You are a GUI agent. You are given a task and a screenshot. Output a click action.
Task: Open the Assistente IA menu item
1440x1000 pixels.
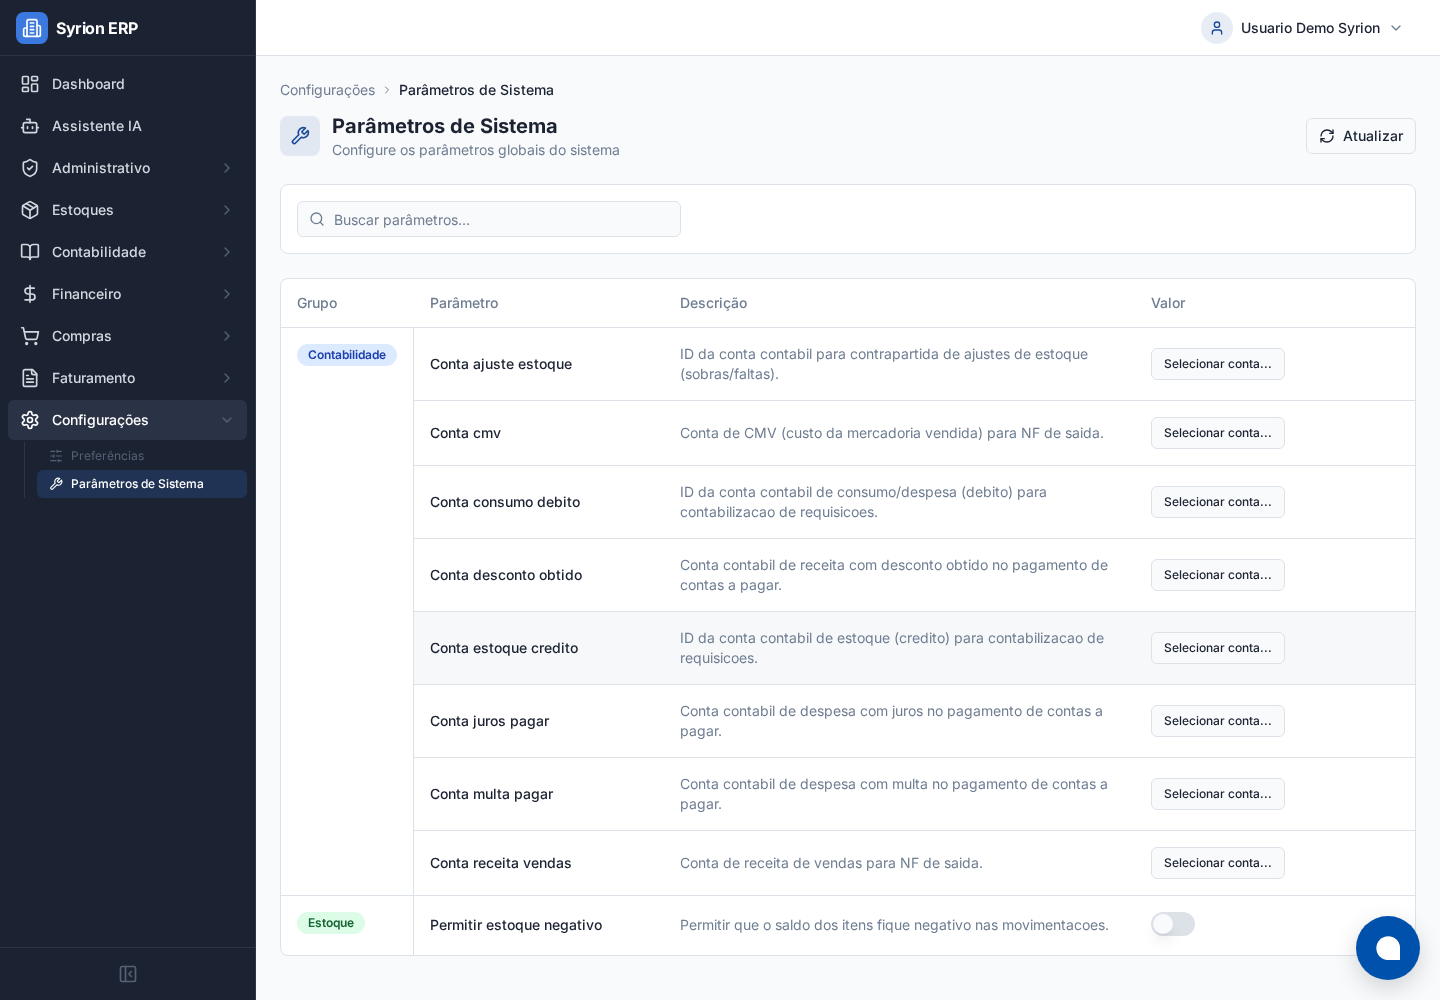(x=127, y=126)
